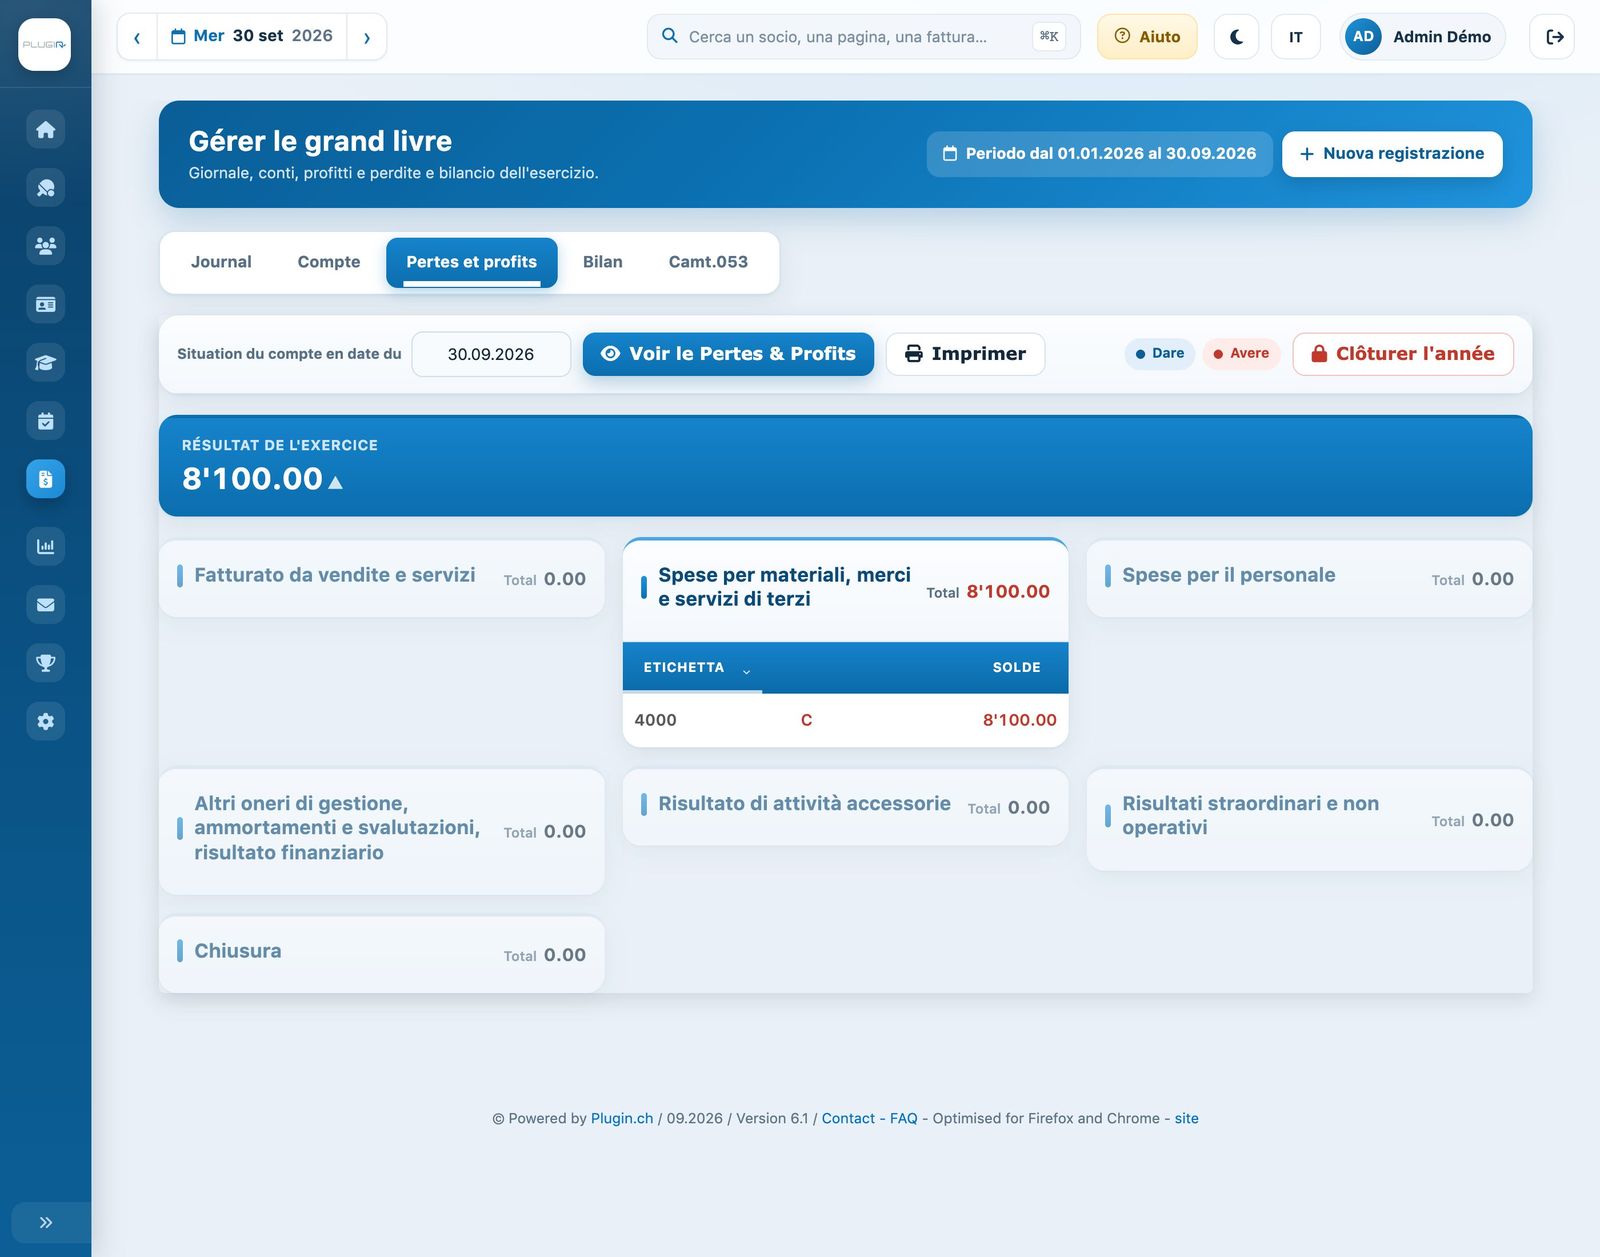Select the Pertes et profits tab

pyautogui.click(x=472, y=262)
